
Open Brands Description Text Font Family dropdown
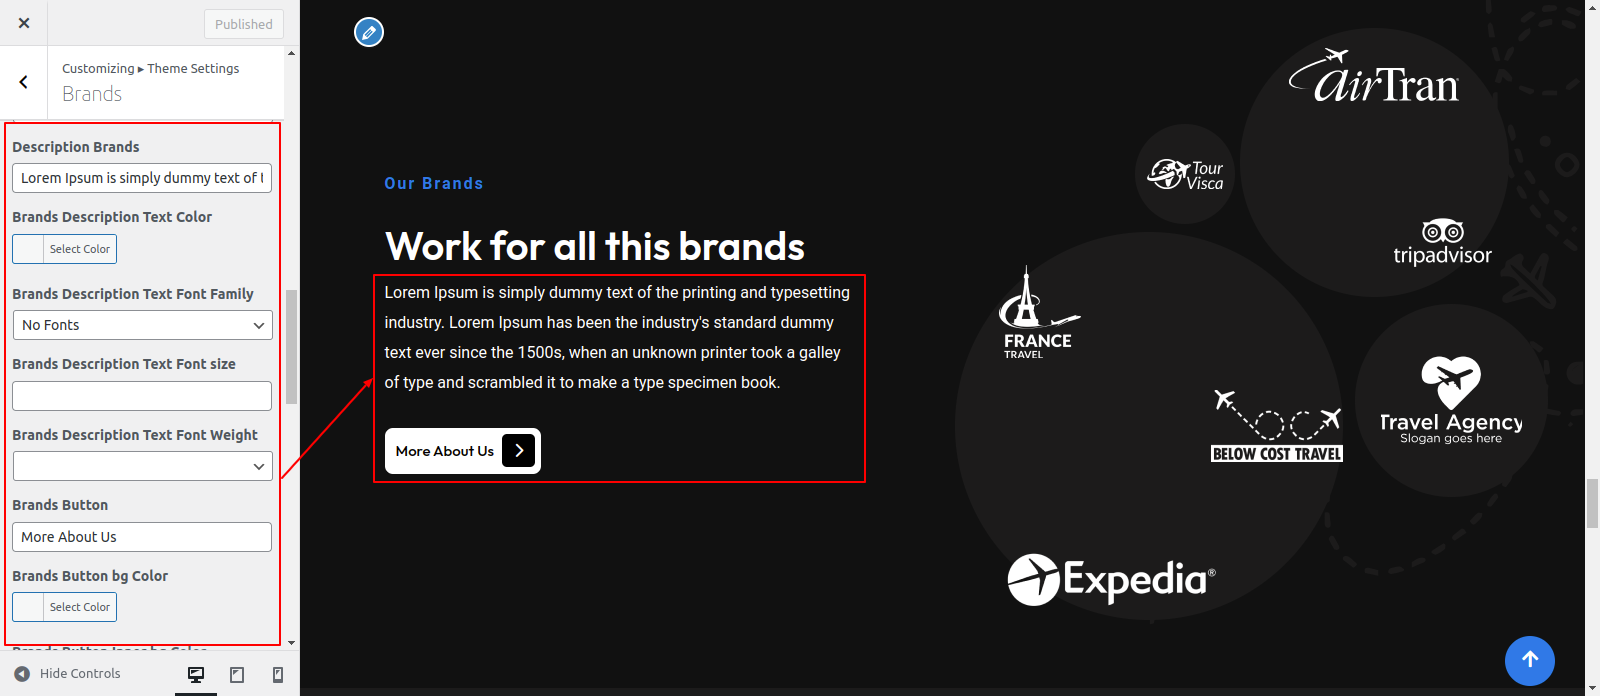(142, 325)
